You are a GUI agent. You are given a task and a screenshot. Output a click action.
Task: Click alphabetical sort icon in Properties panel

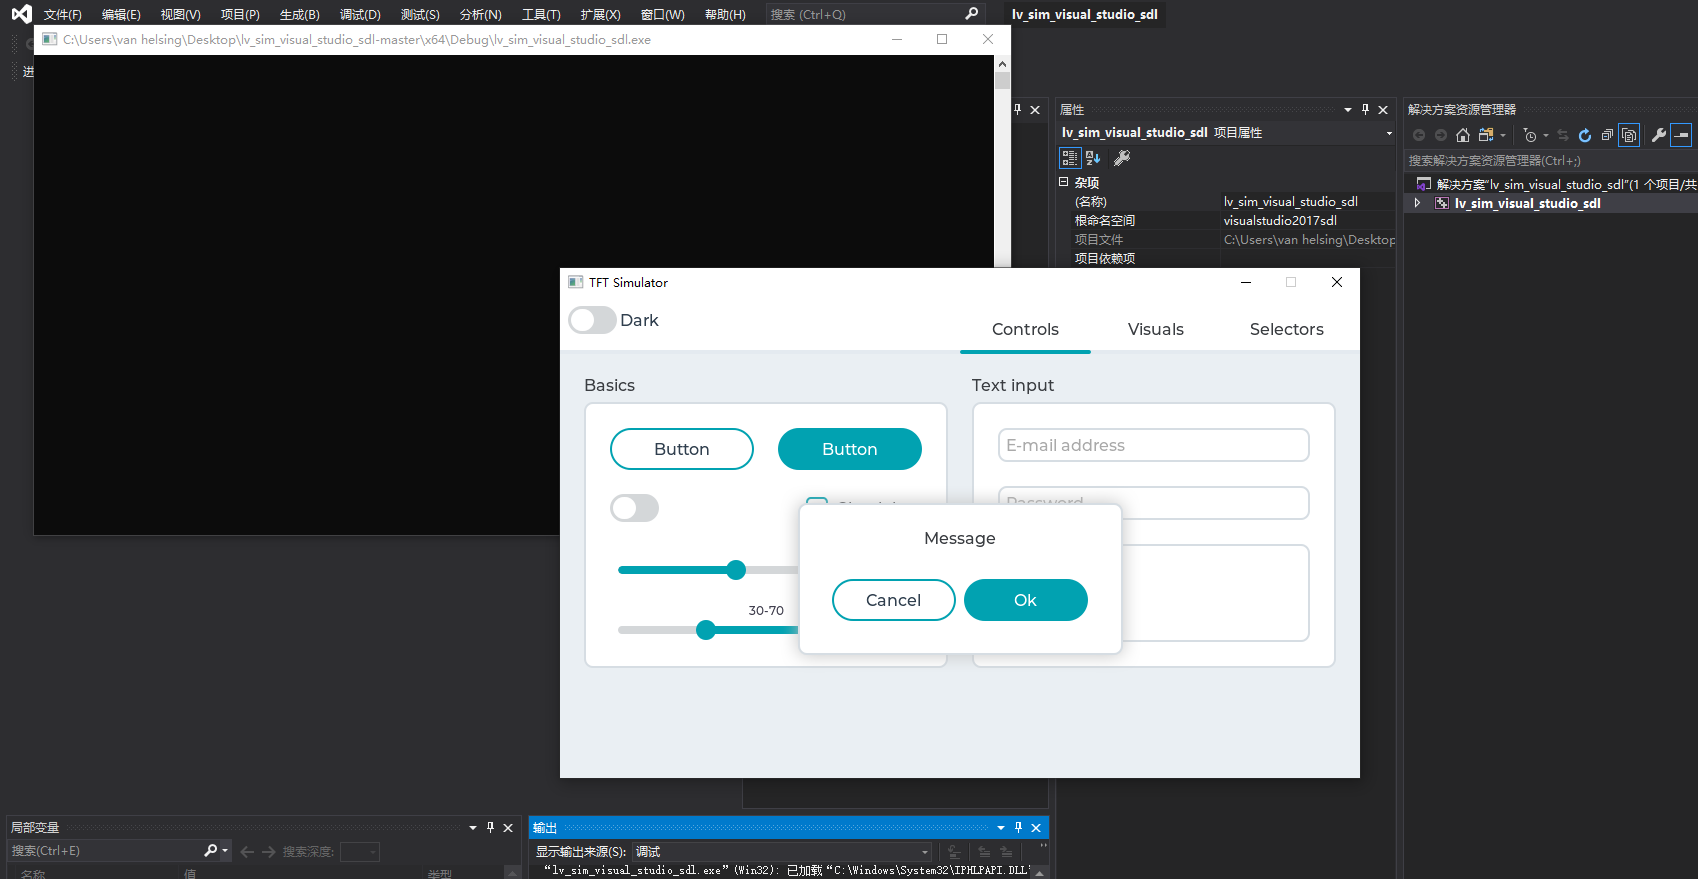[1093, 158]
